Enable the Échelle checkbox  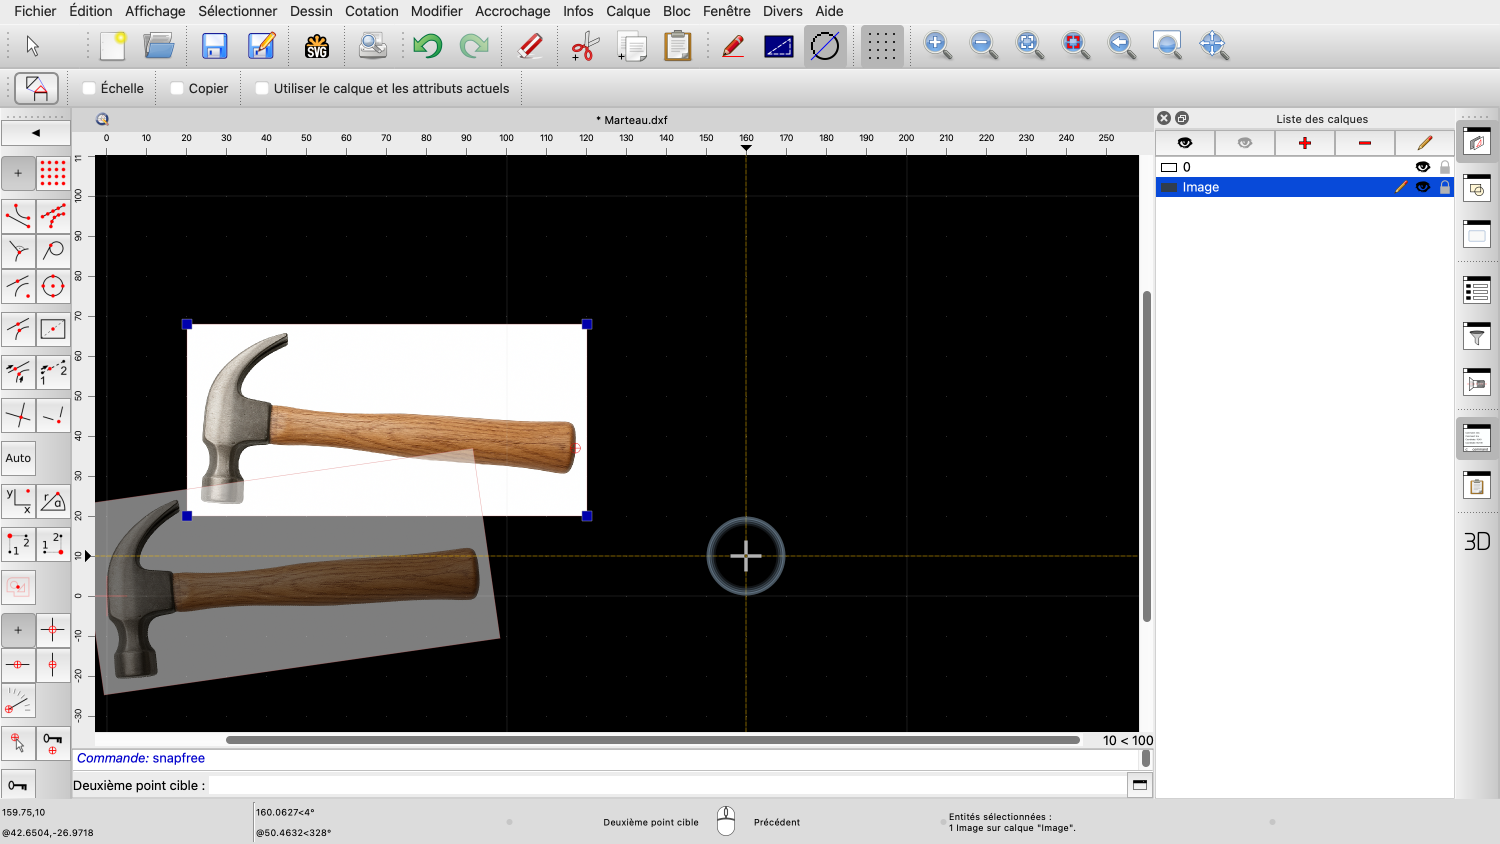point(89,88)
